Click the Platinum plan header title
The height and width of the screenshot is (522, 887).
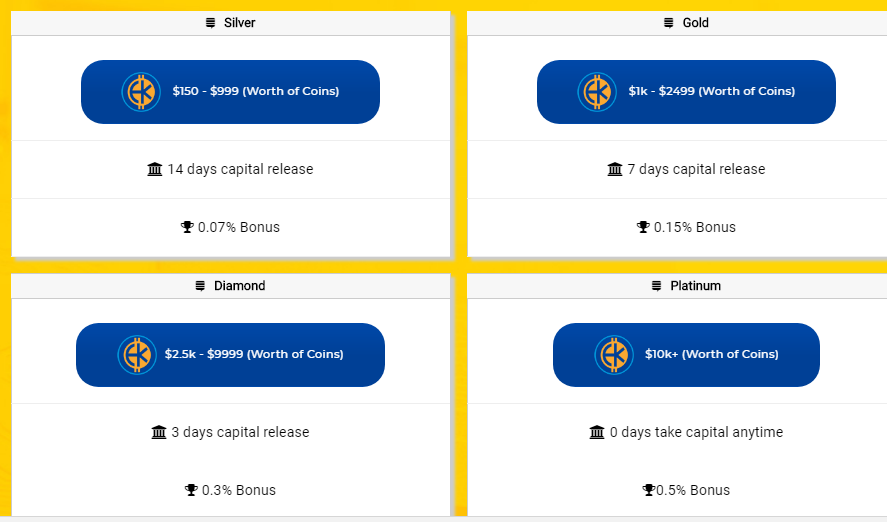click(695, 286)
